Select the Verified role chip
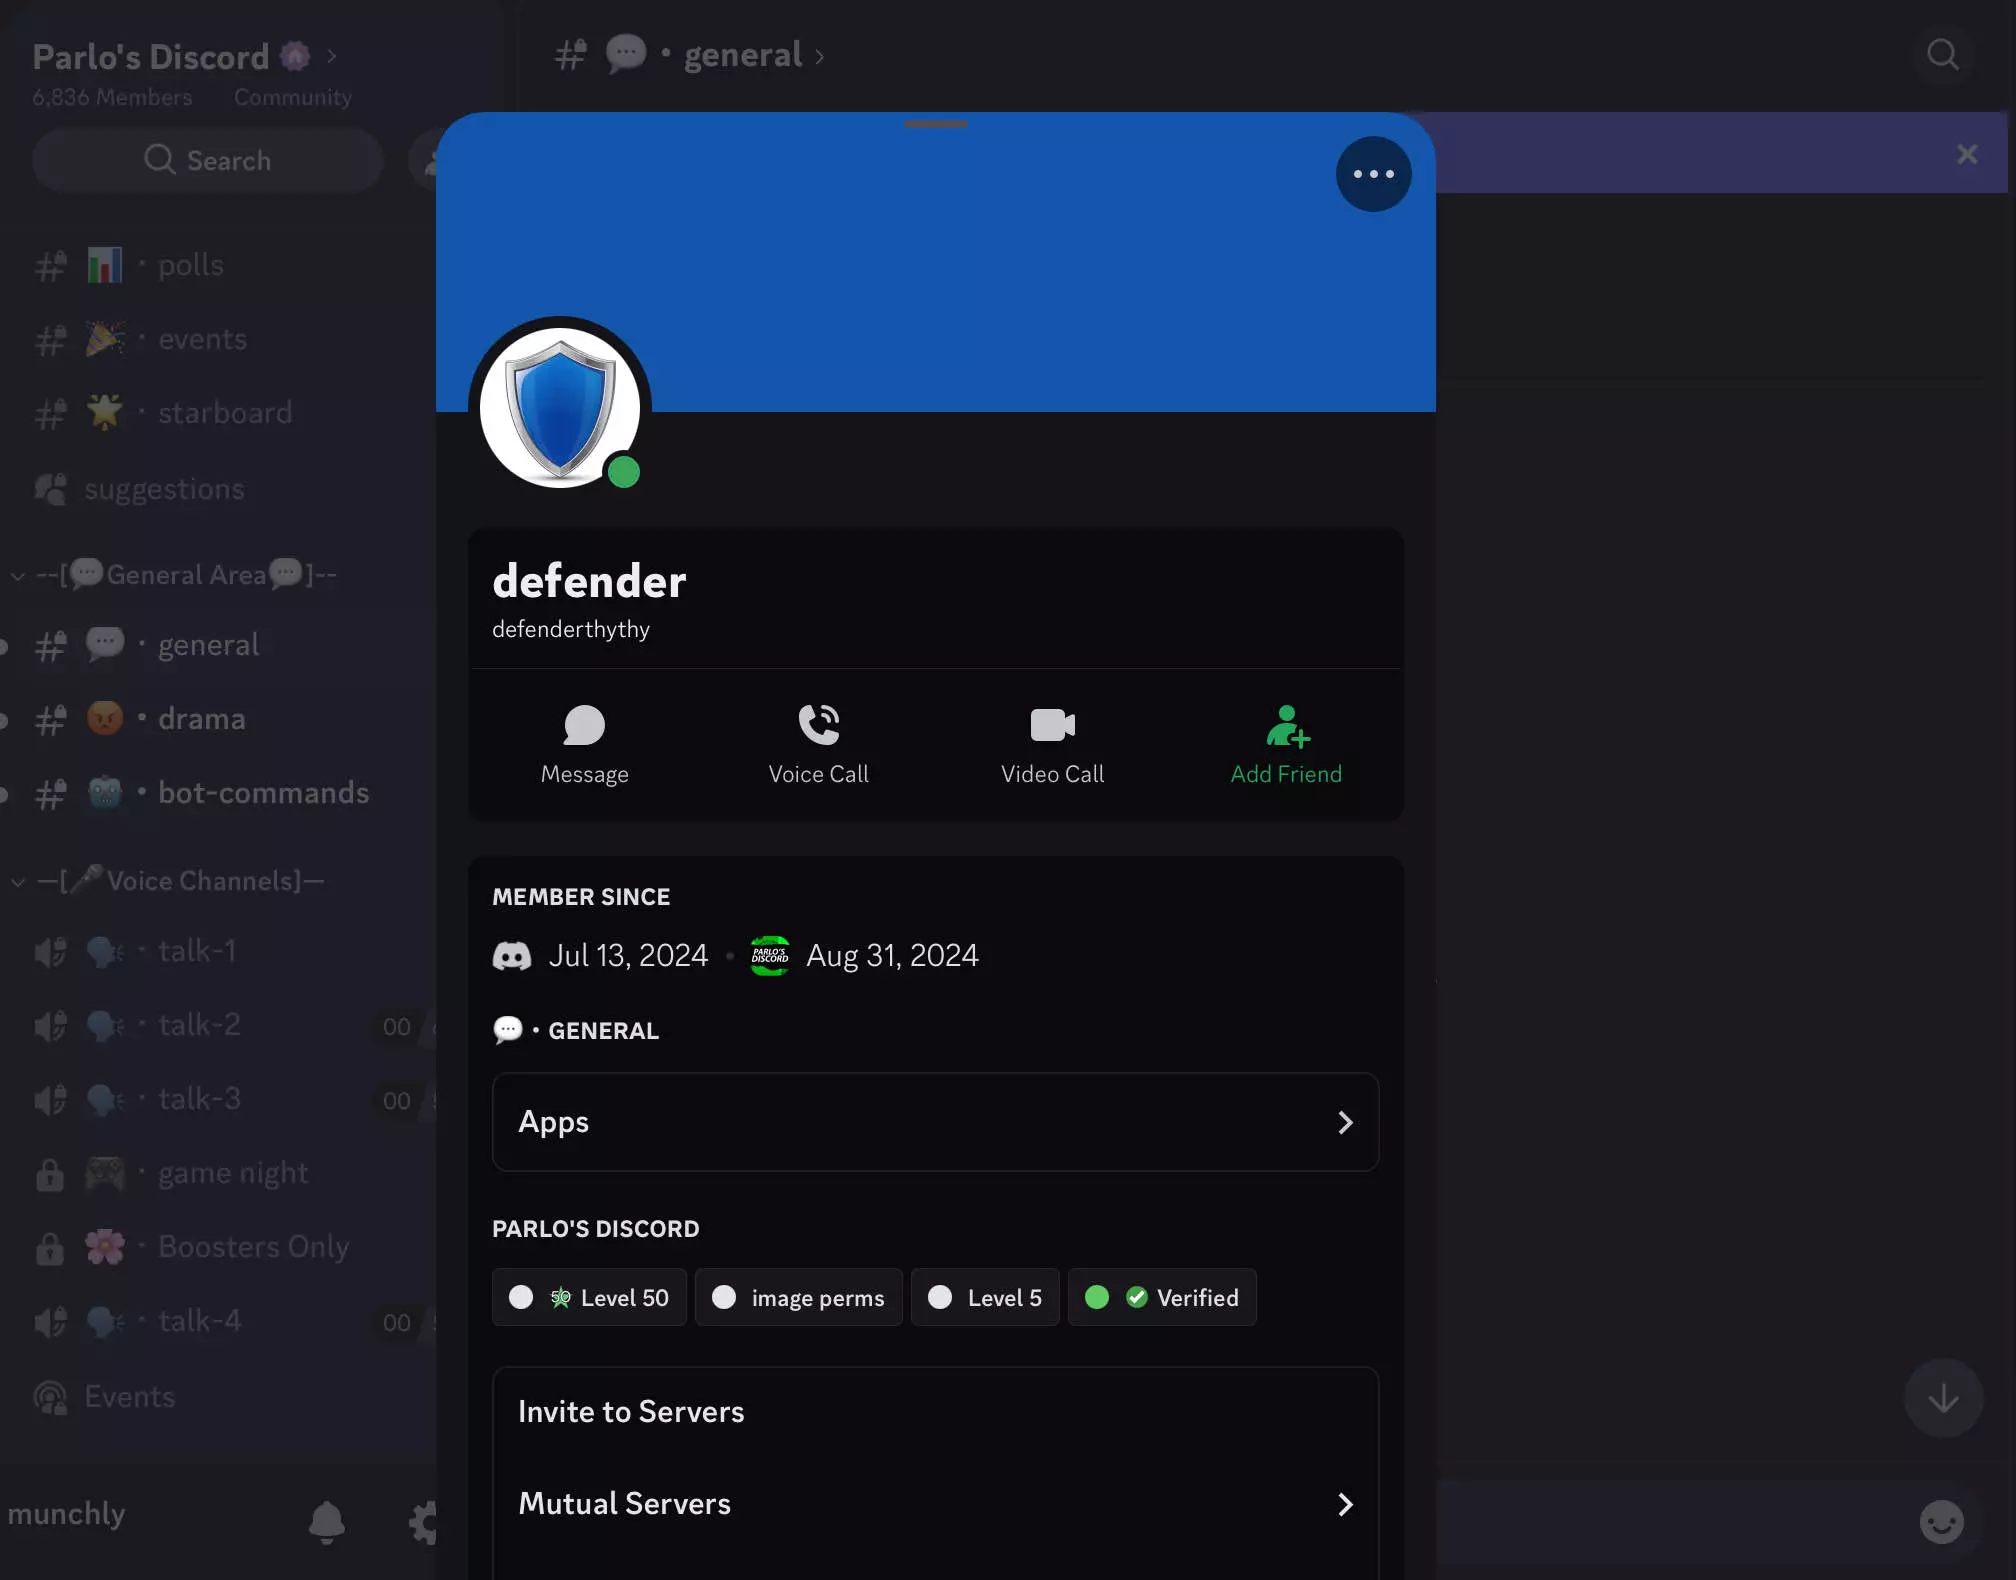The width and height of the screenshot is (2016, 1580). 1162,1297
